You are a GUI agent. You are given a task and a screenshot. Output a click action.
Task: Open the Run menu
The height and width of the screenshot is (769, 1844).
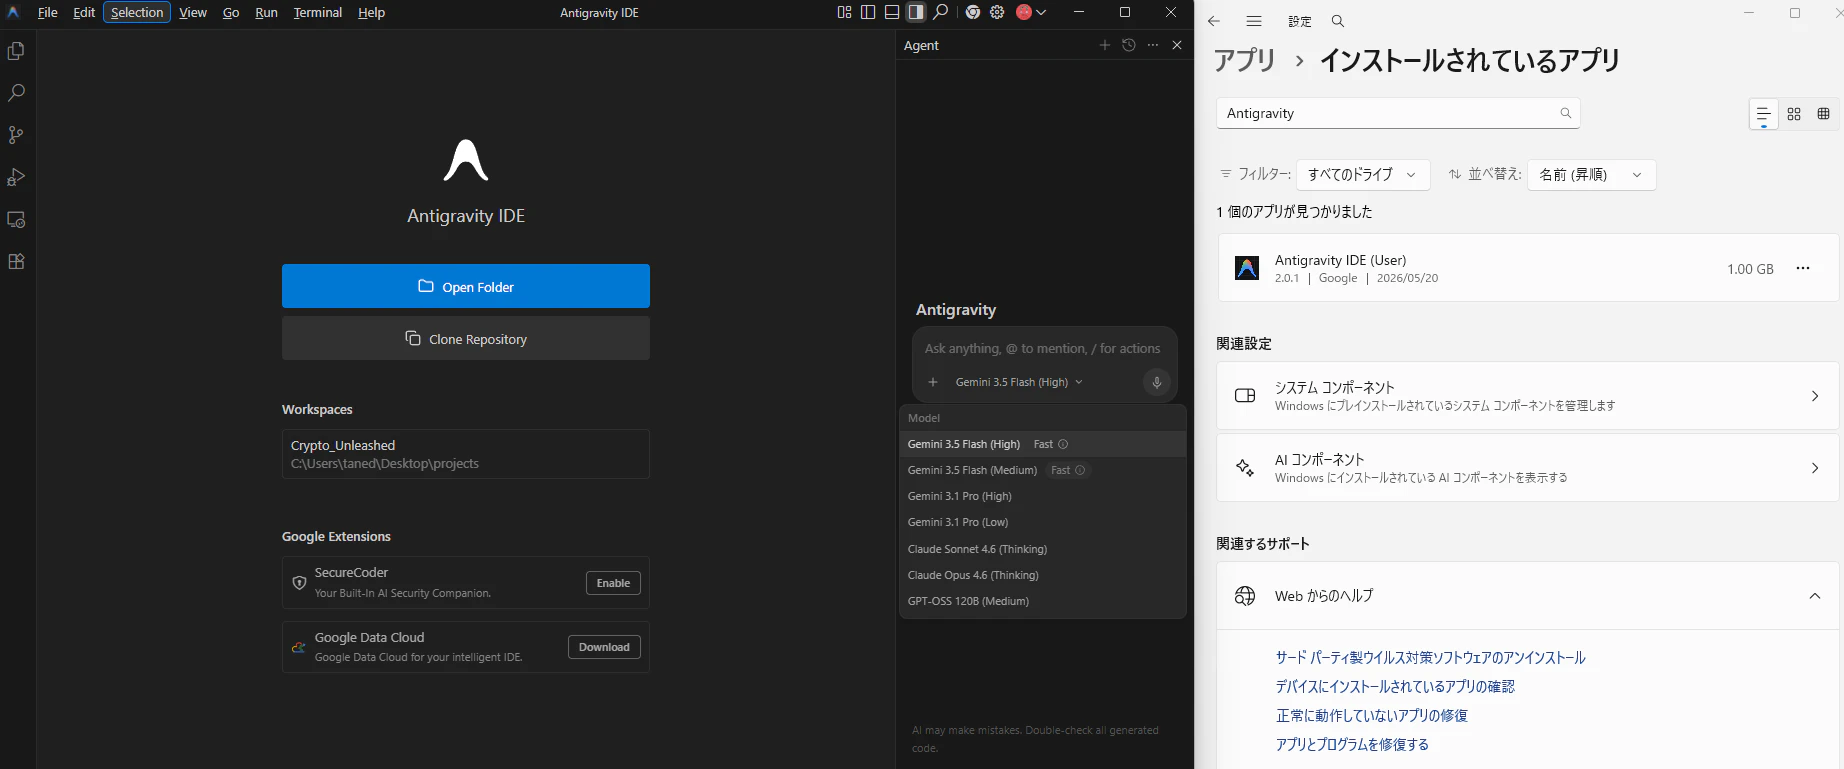(266, 12)
